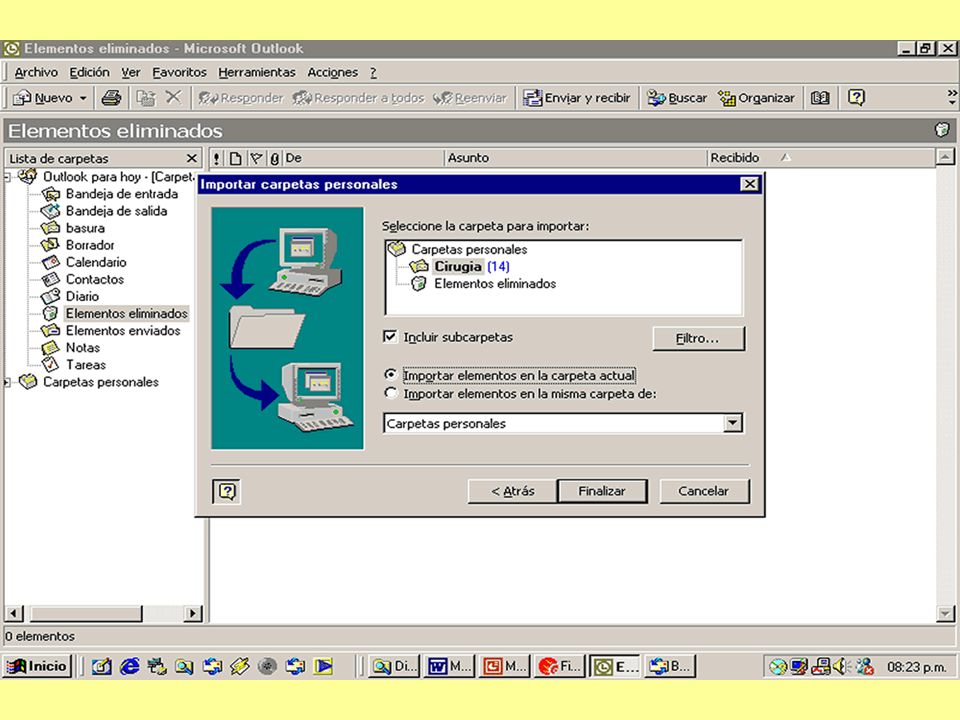Open the Nuevo dropdown arrow
The width and height of the screenshot is (960, 720).
(83, 98)
